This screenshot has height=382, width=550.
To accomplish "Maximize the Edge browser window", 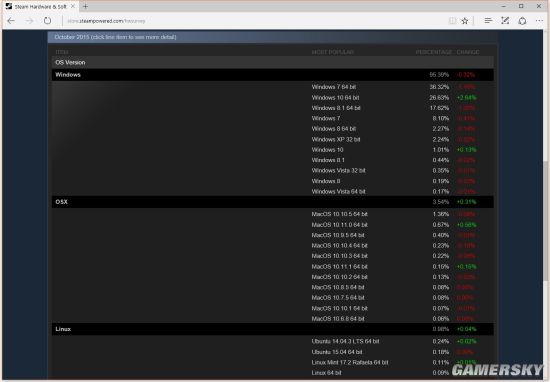I will [x=521, y=6].
